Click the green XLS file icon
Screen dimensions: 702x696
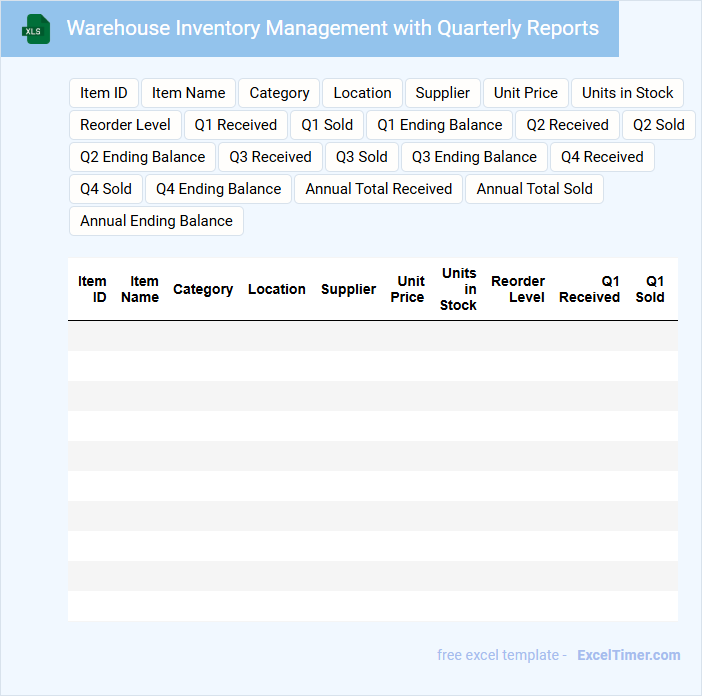click(36, 29)
